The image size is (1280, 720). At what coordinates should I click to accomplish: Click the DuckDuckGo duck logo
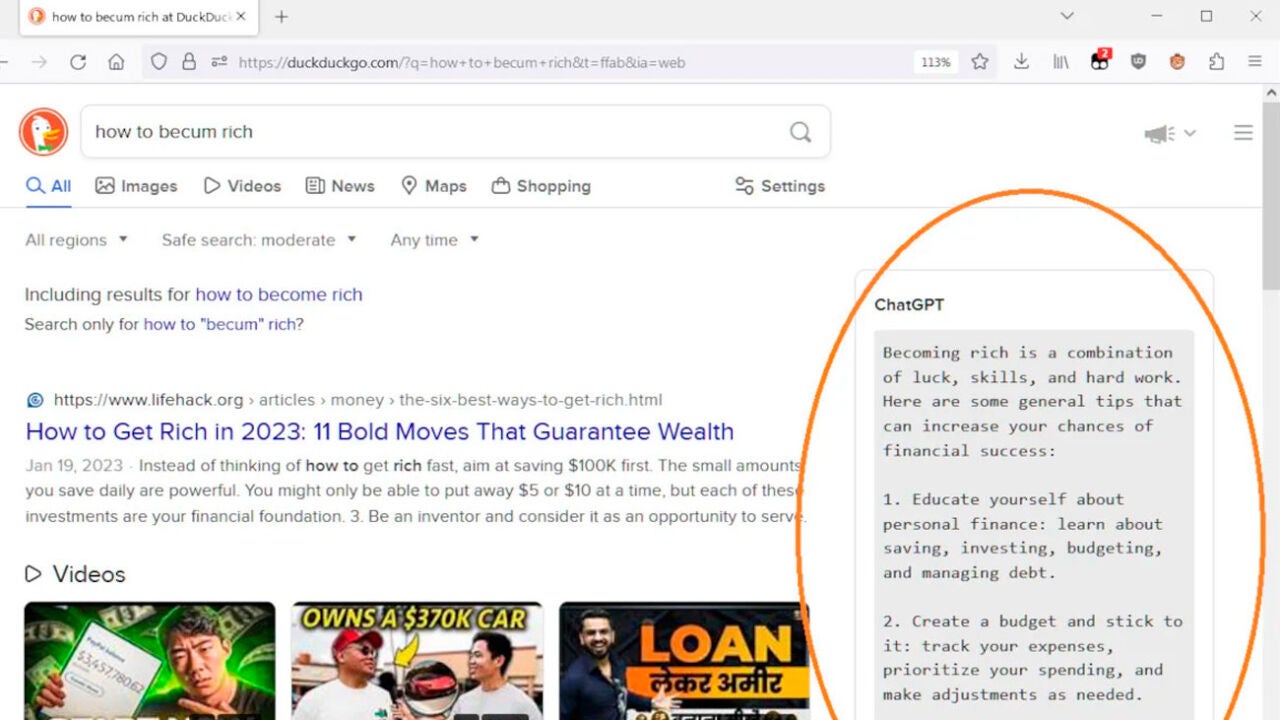point(43,132)
